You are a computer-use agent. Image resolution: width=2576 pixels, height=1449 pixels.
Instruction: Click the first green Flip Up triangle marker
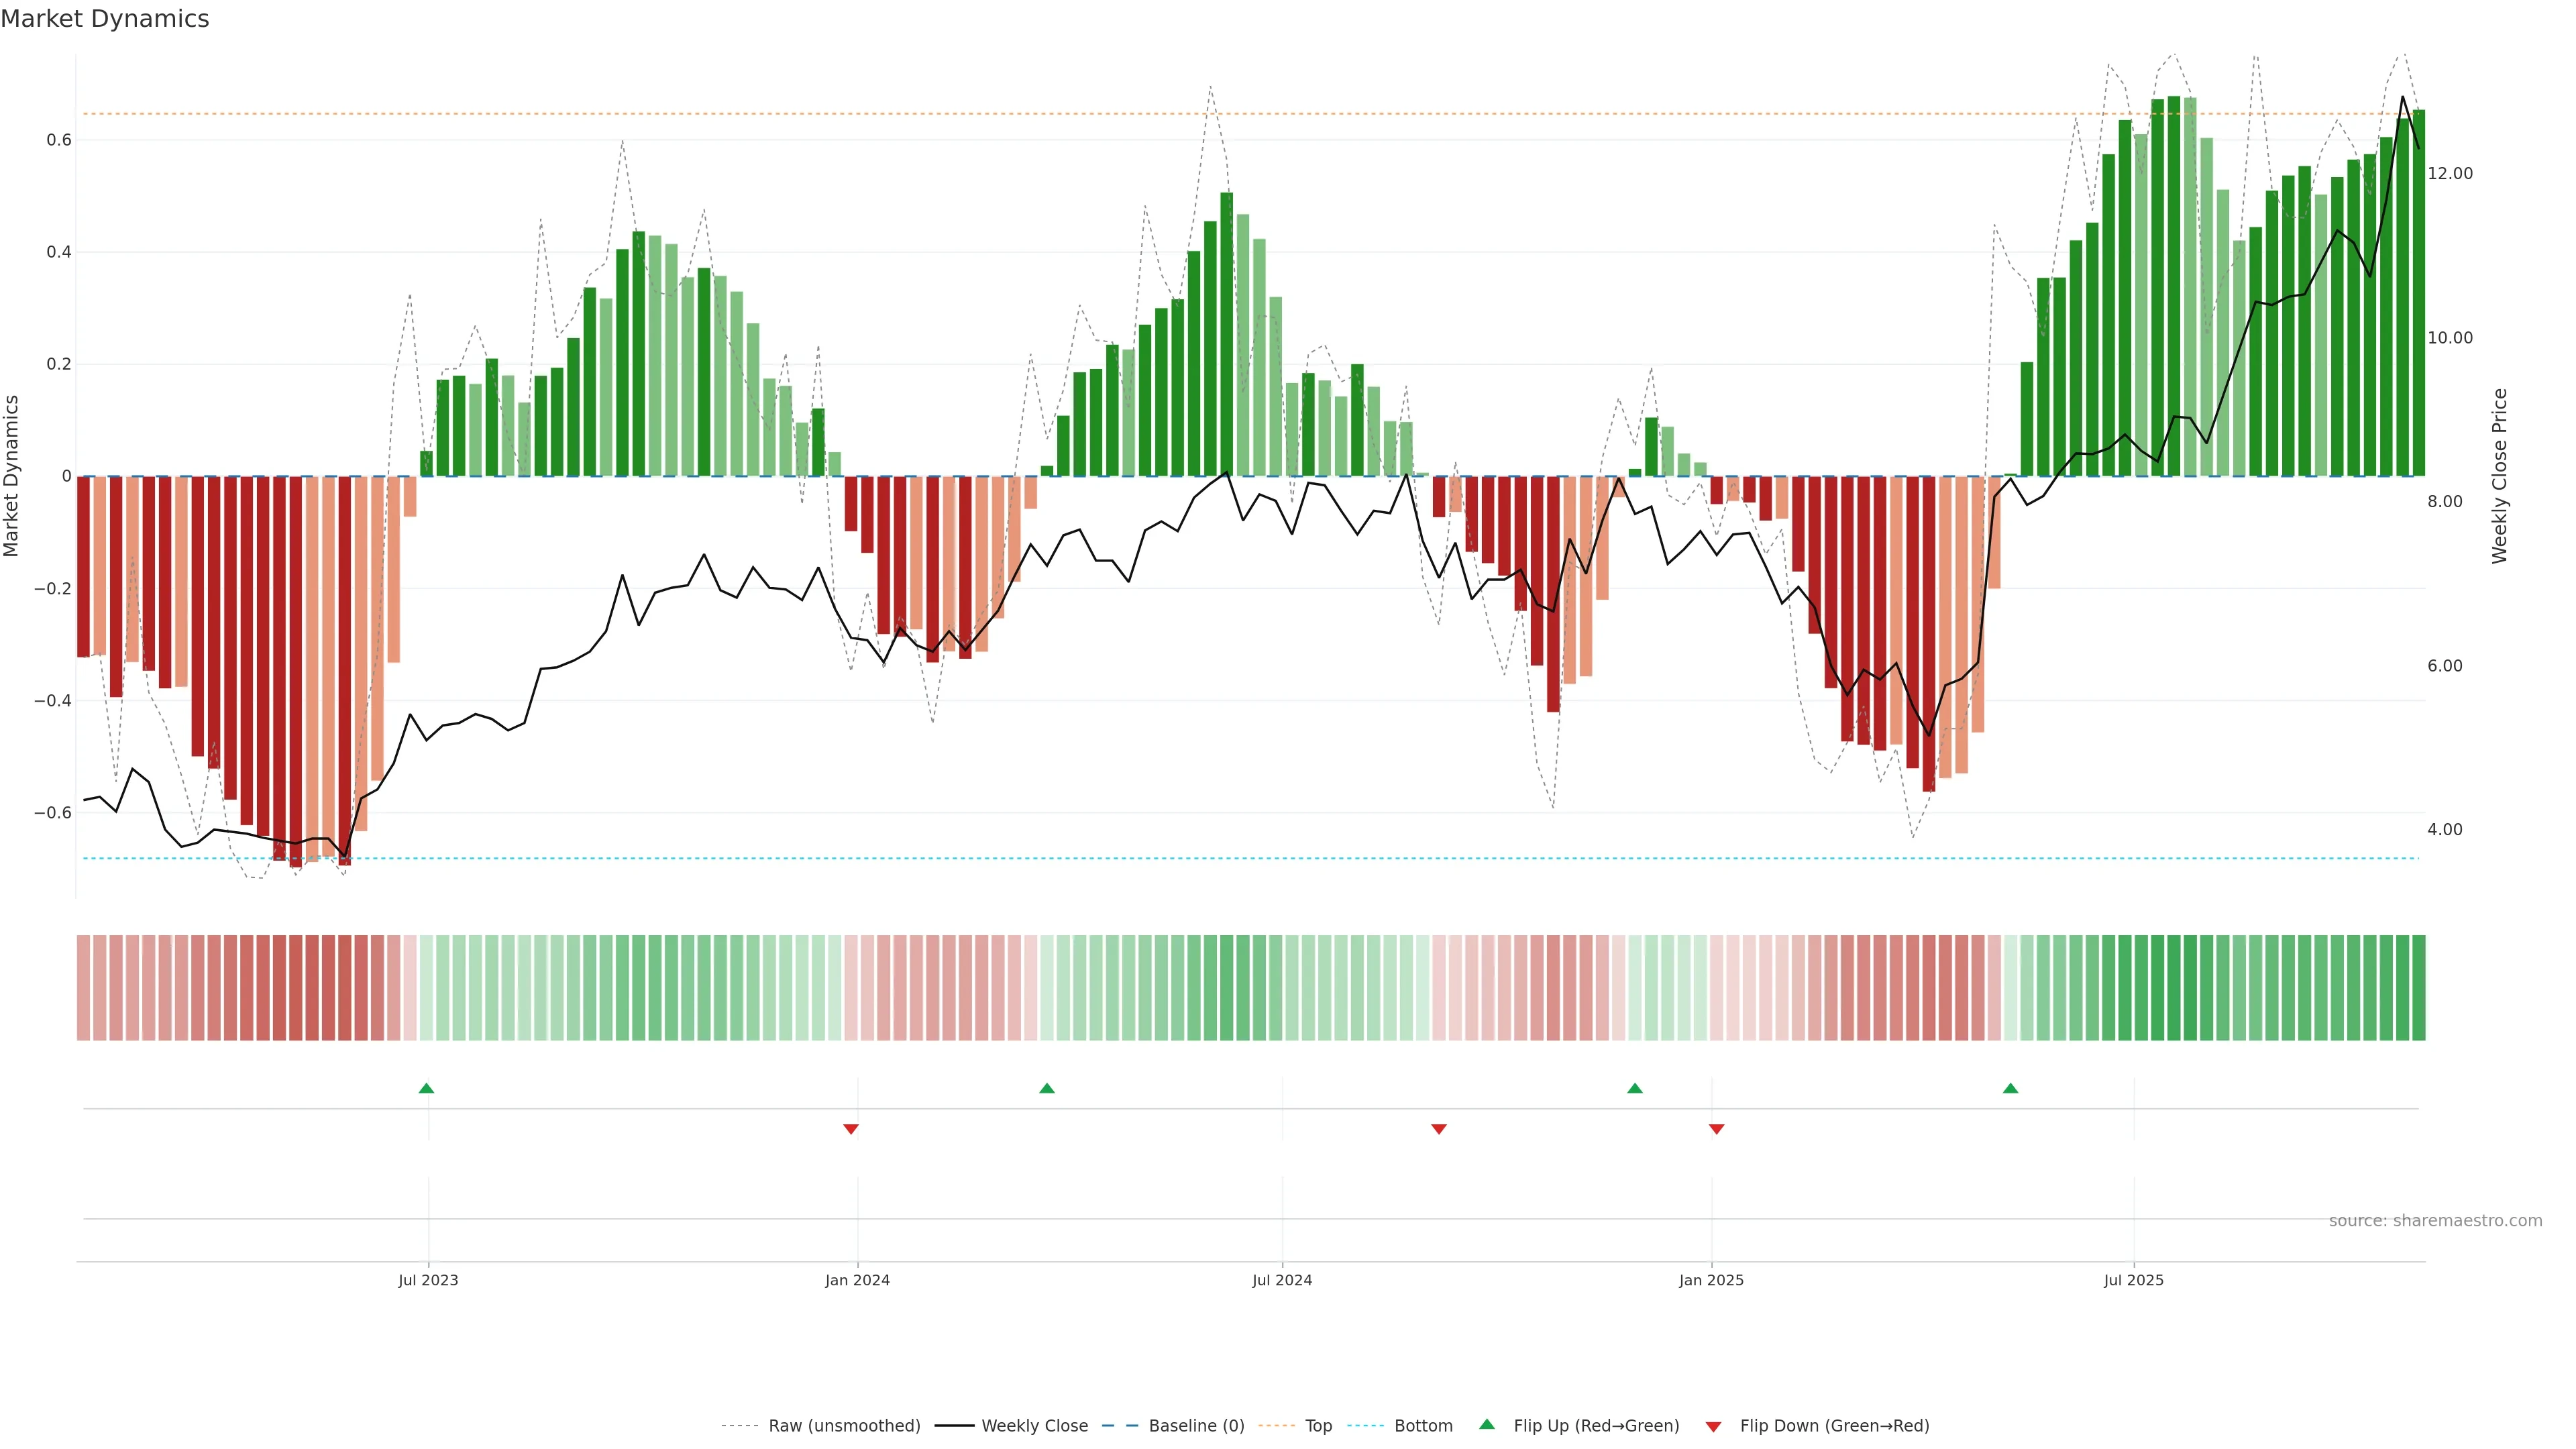[426, 1088]
